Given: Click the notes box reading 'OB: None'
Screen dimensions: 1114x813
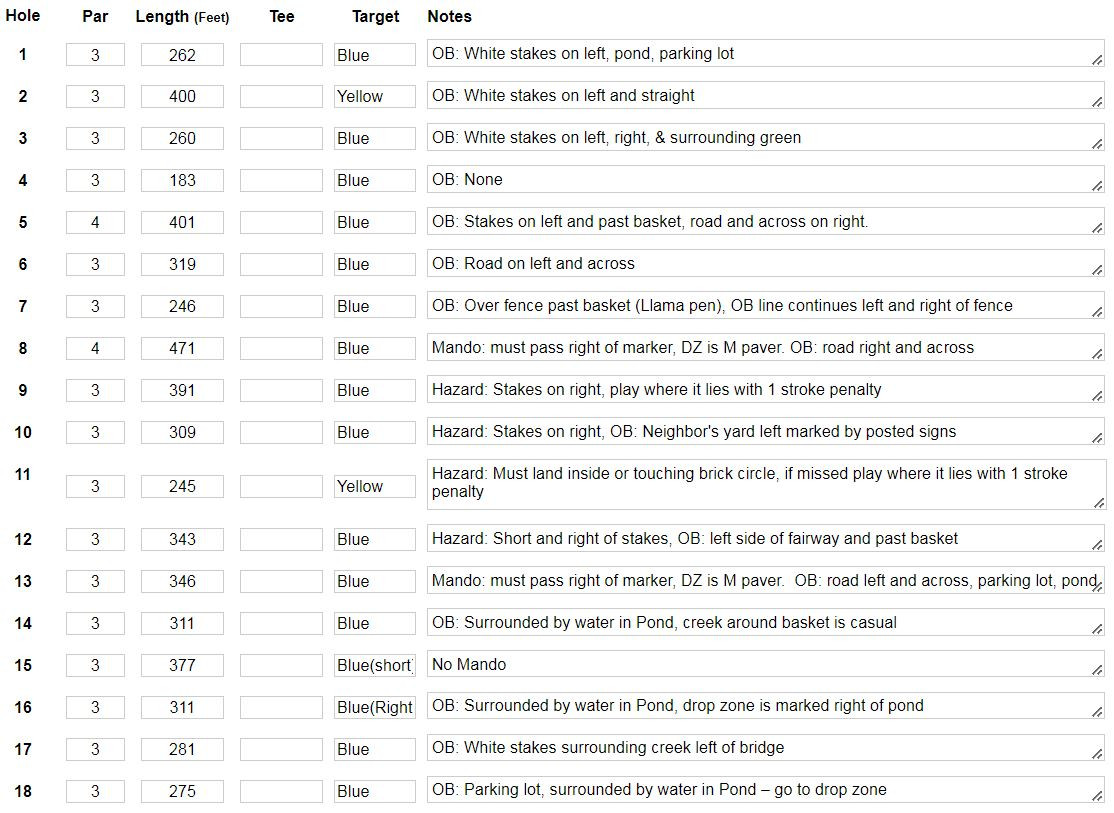Looking at the screenshot, I should (x=766, y=180).
